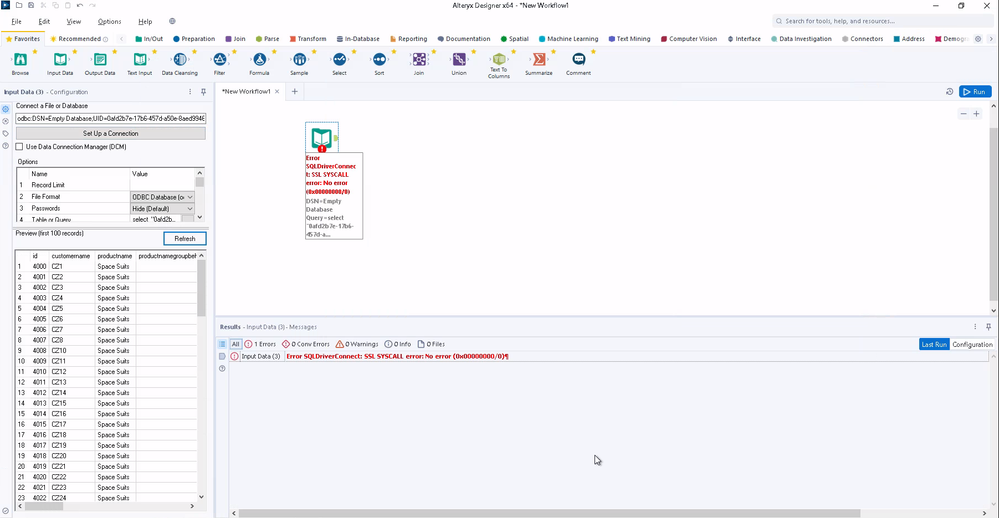Viewport: 999px width, 518px height.
Task: Select the Comment tool
Action: pyautogui.click(x=579, y=60)
